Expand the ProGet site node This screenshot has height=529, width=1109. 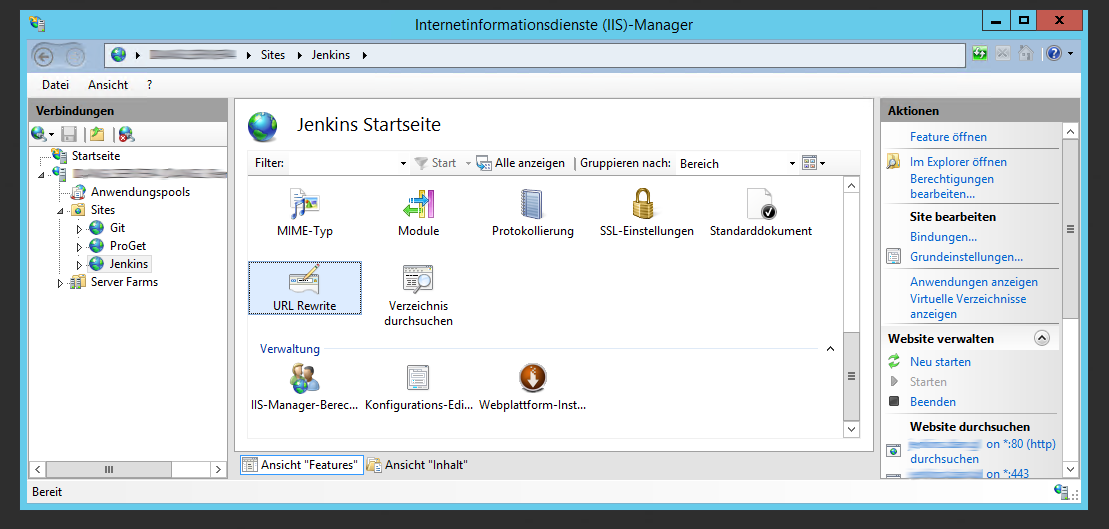pos(79,247)
